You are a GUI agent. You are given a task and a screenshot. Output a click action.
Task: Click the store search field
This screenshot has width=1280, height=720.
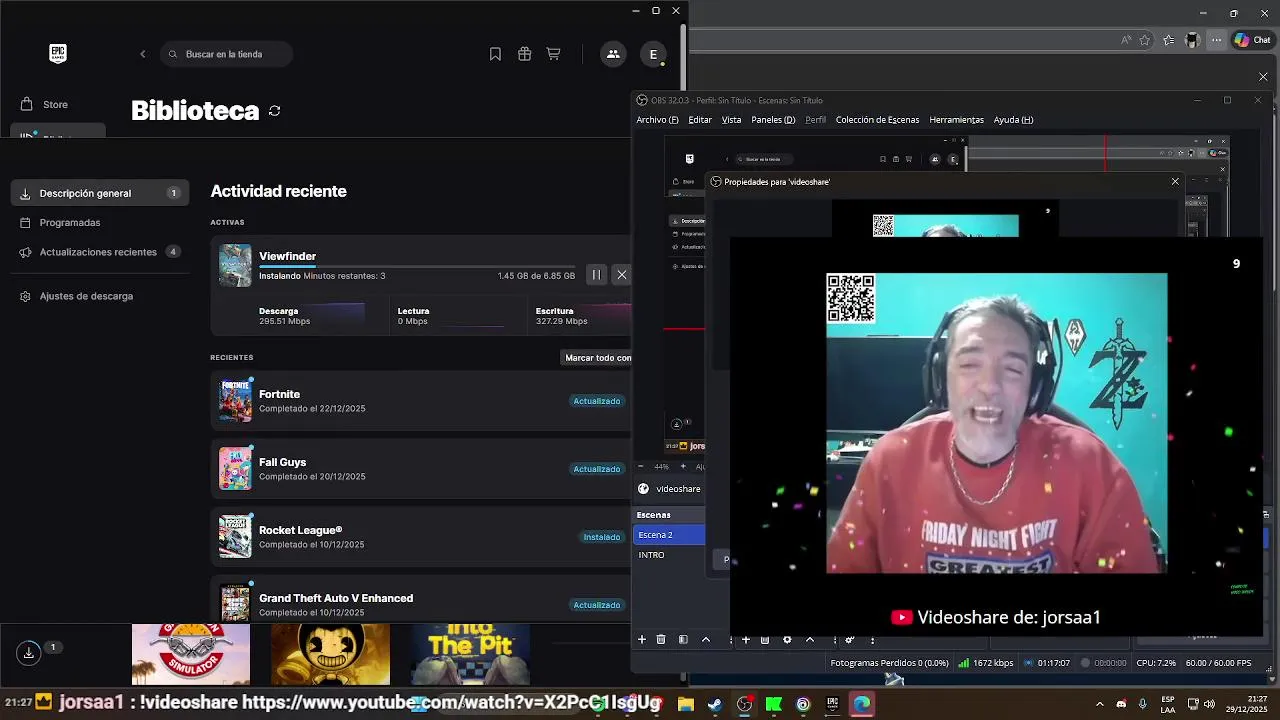coord(227,54)
